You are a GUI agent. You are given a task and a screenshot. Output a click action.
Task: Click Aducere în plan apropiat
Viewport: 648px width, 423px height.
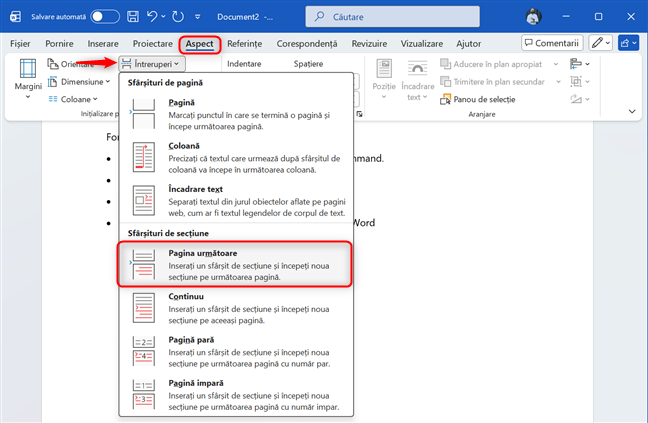(491, 64)
